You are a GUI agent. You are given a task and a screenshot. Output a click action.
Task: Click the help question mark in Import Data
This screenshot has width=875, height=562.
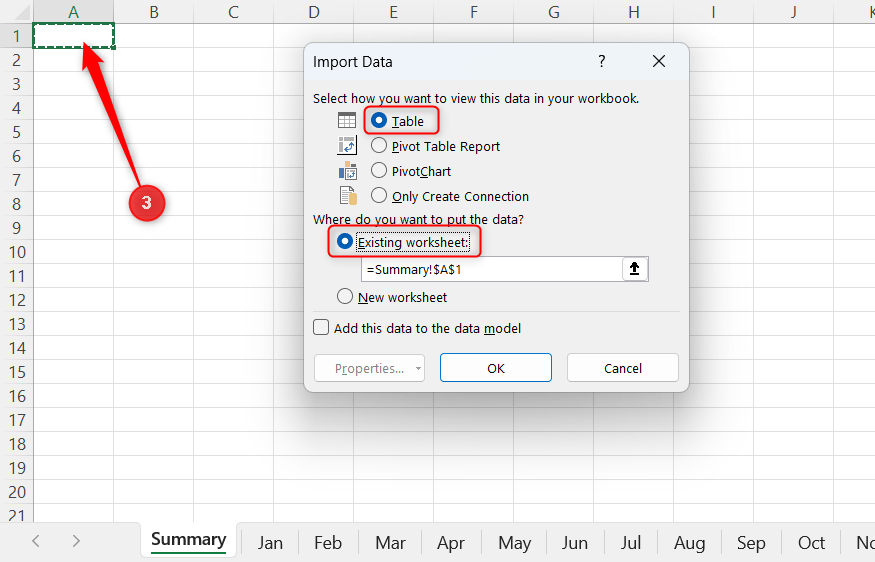[x=602, y=61]
